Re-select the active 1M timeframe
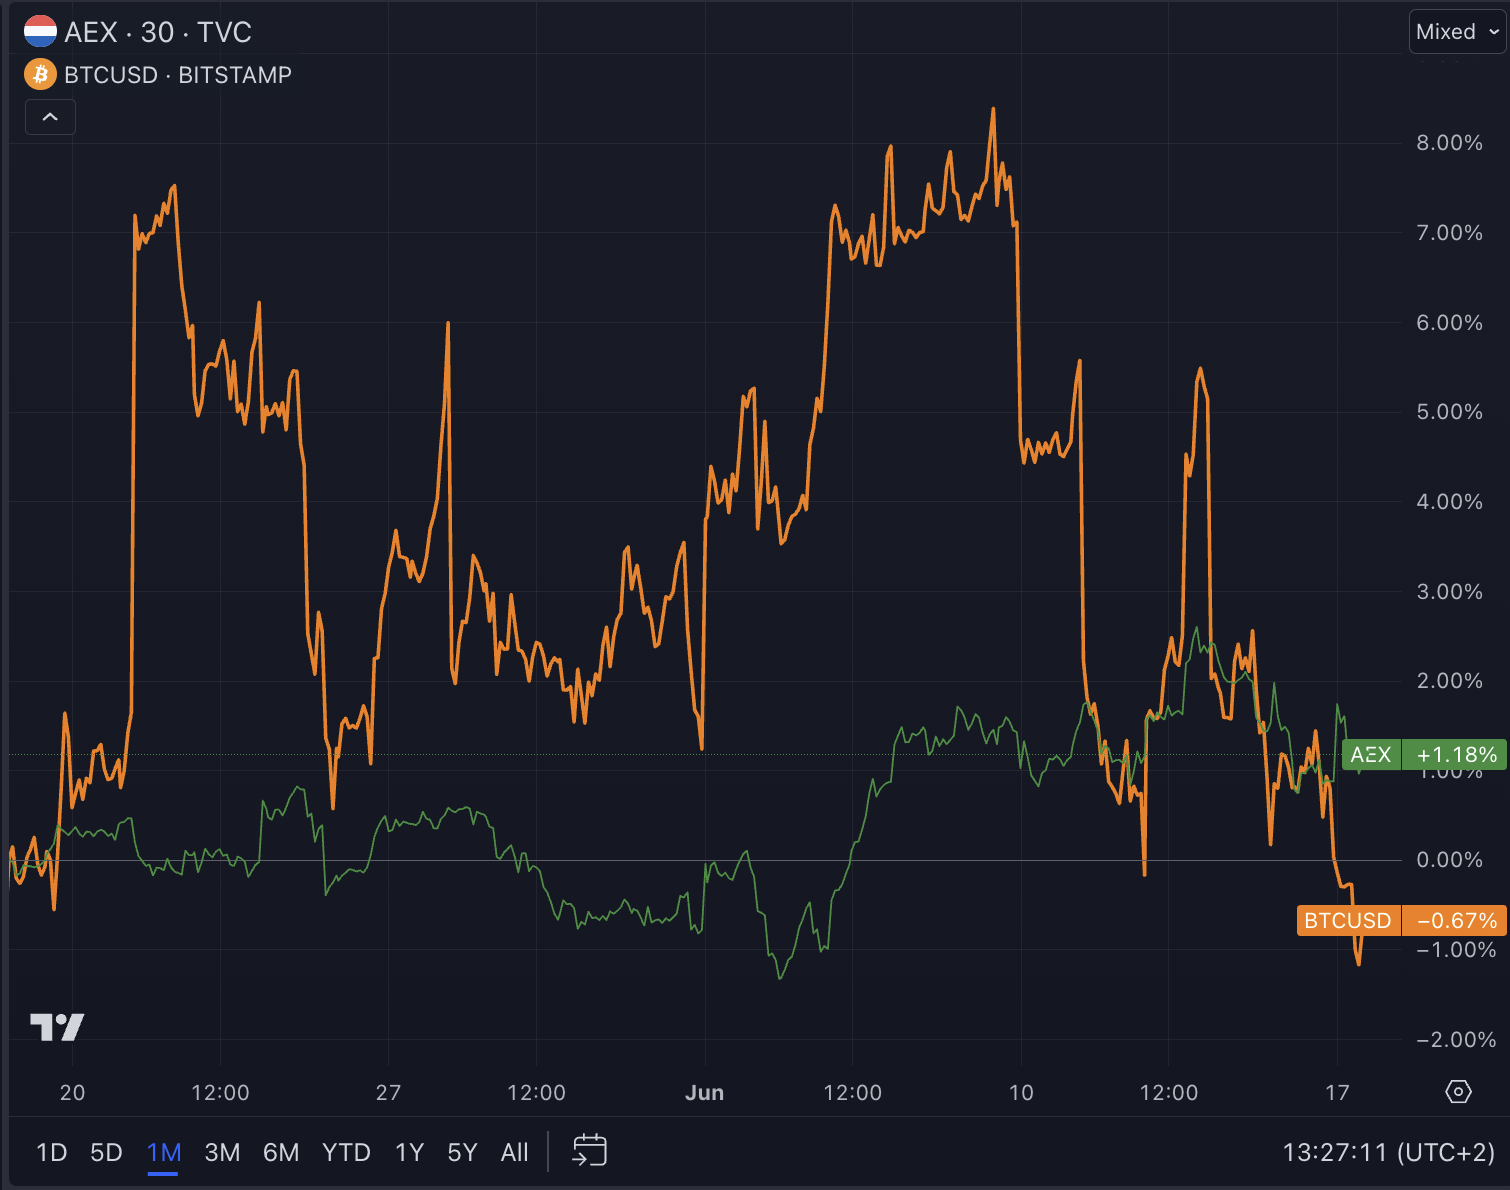Image resolution: width=1510 pixels, height=1190 pixels. tap(163, 1151)
